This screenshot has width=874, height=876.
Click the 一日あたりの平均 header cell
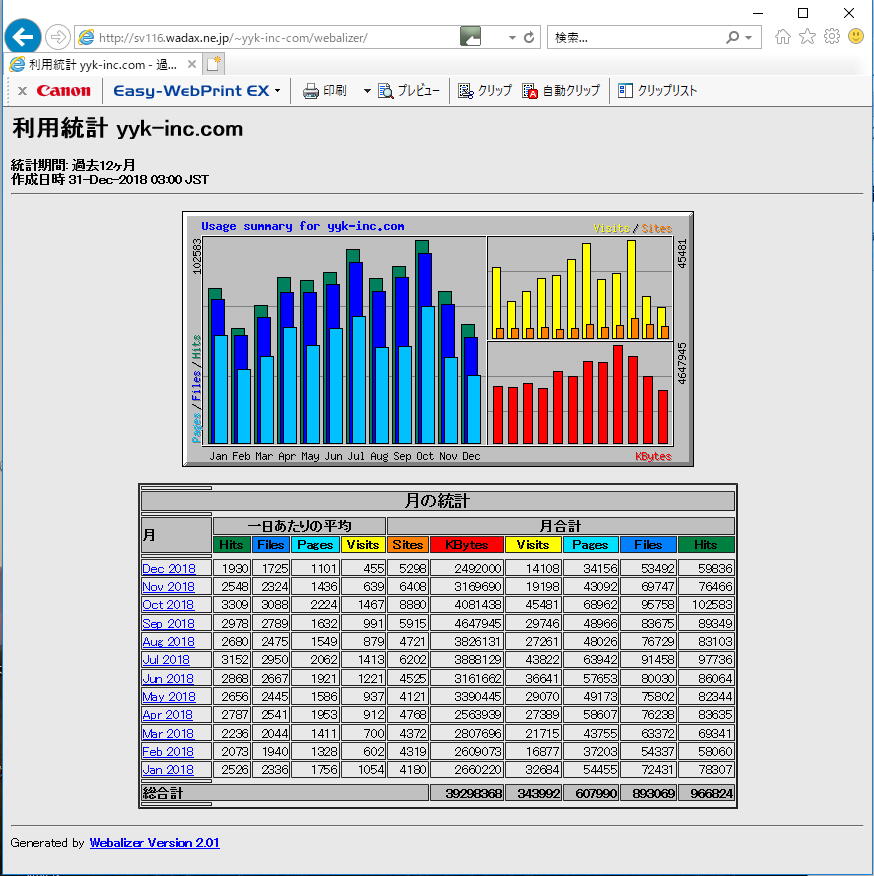click(x=299, y=526)
